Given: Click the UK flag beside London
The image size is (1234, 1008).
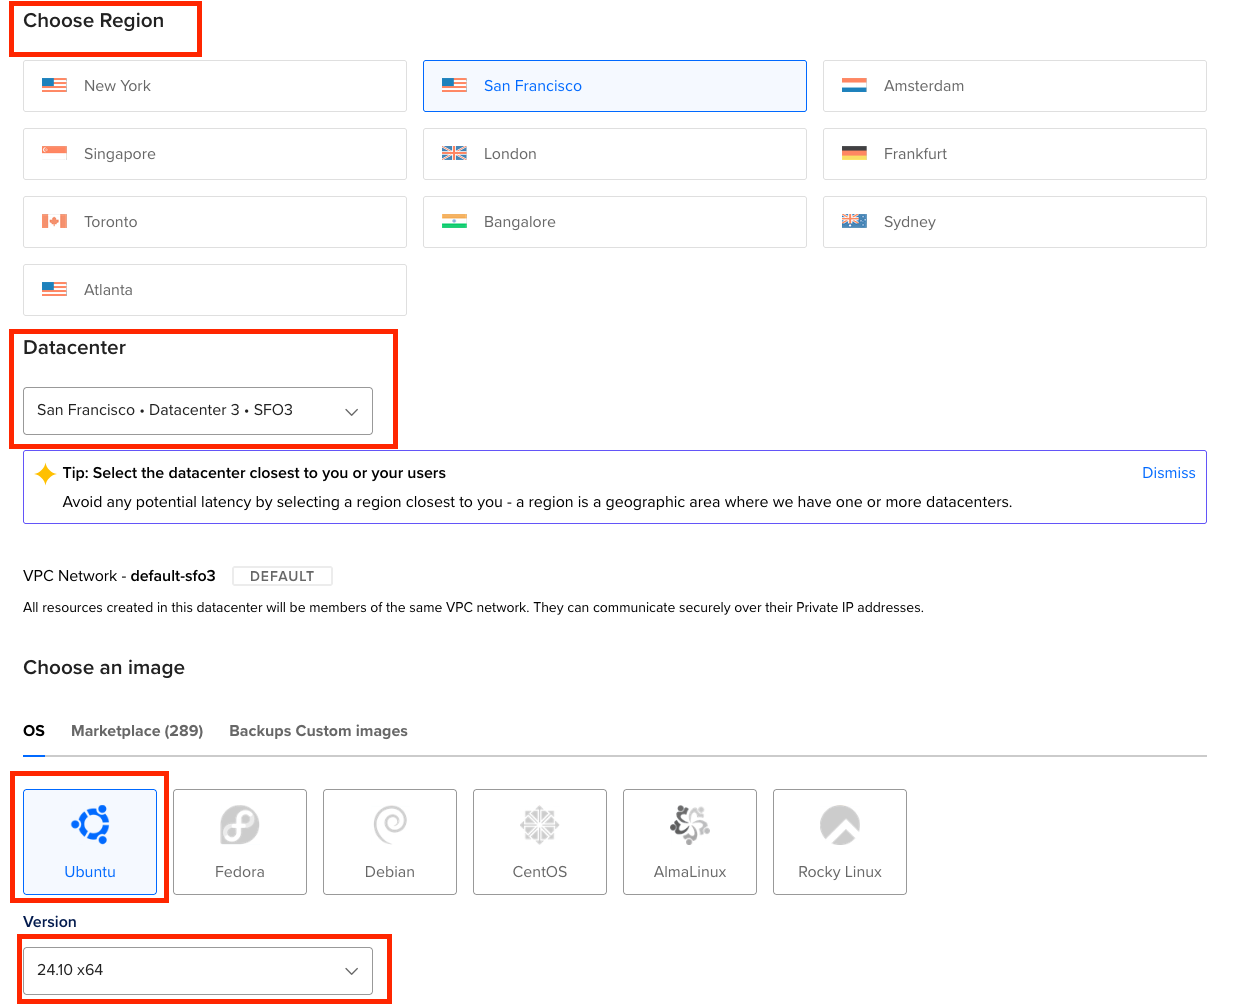Looking at the screenshot, I should click(454, 154).
